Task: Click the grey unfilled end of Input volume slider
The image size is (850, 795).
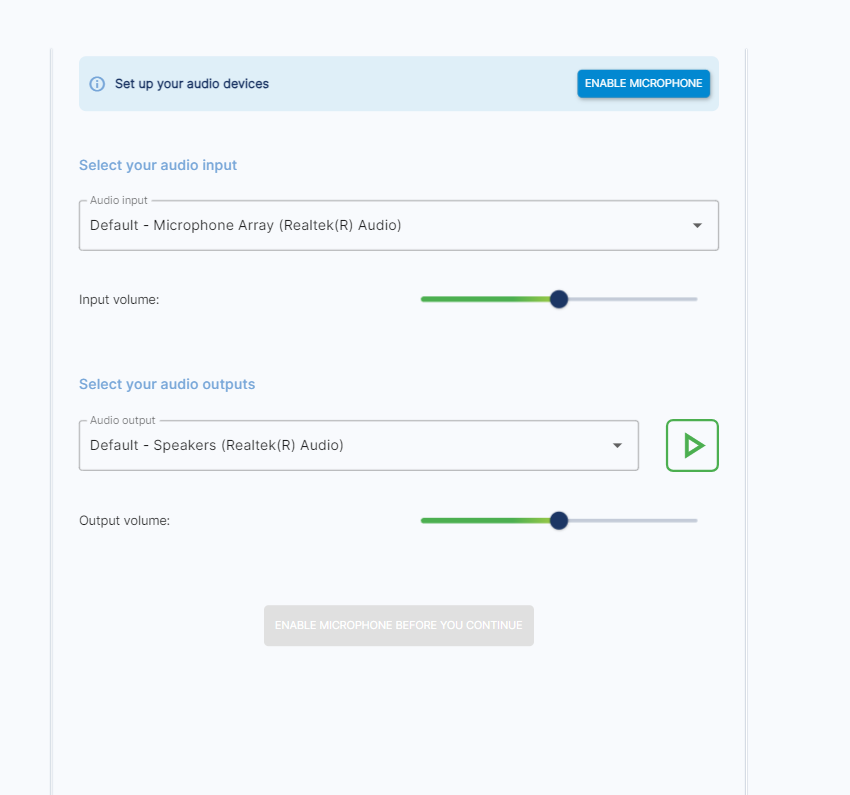Action: click(640, 299)
